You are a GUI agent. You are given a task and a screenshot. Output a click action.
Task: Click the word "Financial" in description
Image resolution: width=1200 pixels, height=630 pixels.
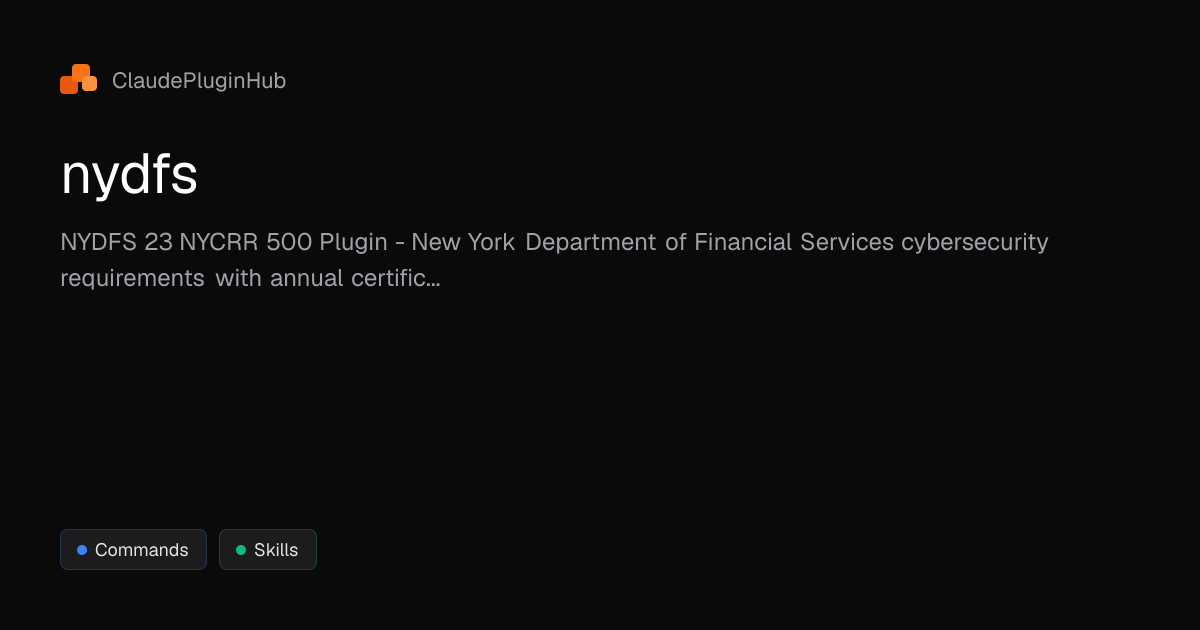coord(743,242)
